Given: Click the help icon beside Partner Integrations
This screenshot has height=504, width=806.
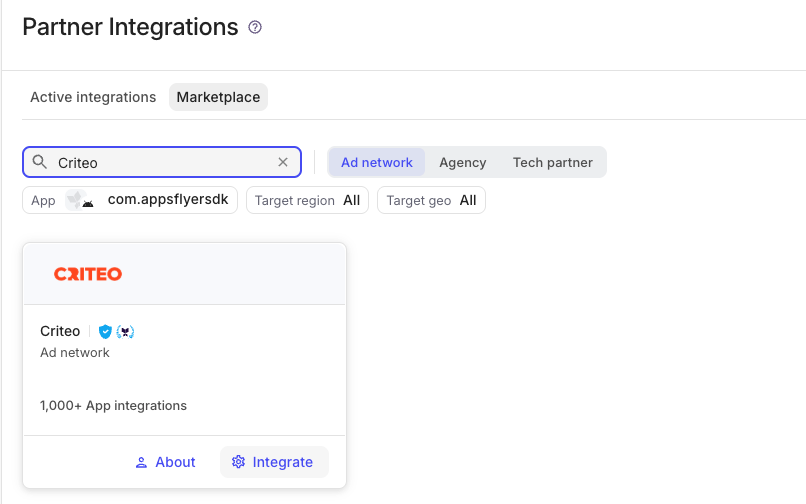Looking at the screenshot, I should 255,27.
